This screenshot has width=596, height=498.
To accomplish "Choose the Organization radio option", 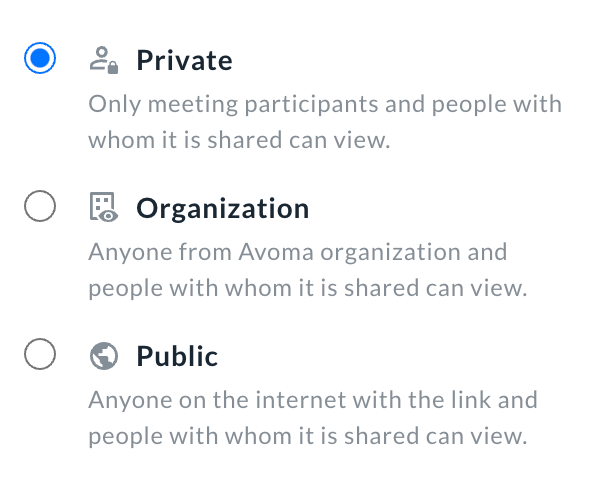I will (x=40, y=206).
